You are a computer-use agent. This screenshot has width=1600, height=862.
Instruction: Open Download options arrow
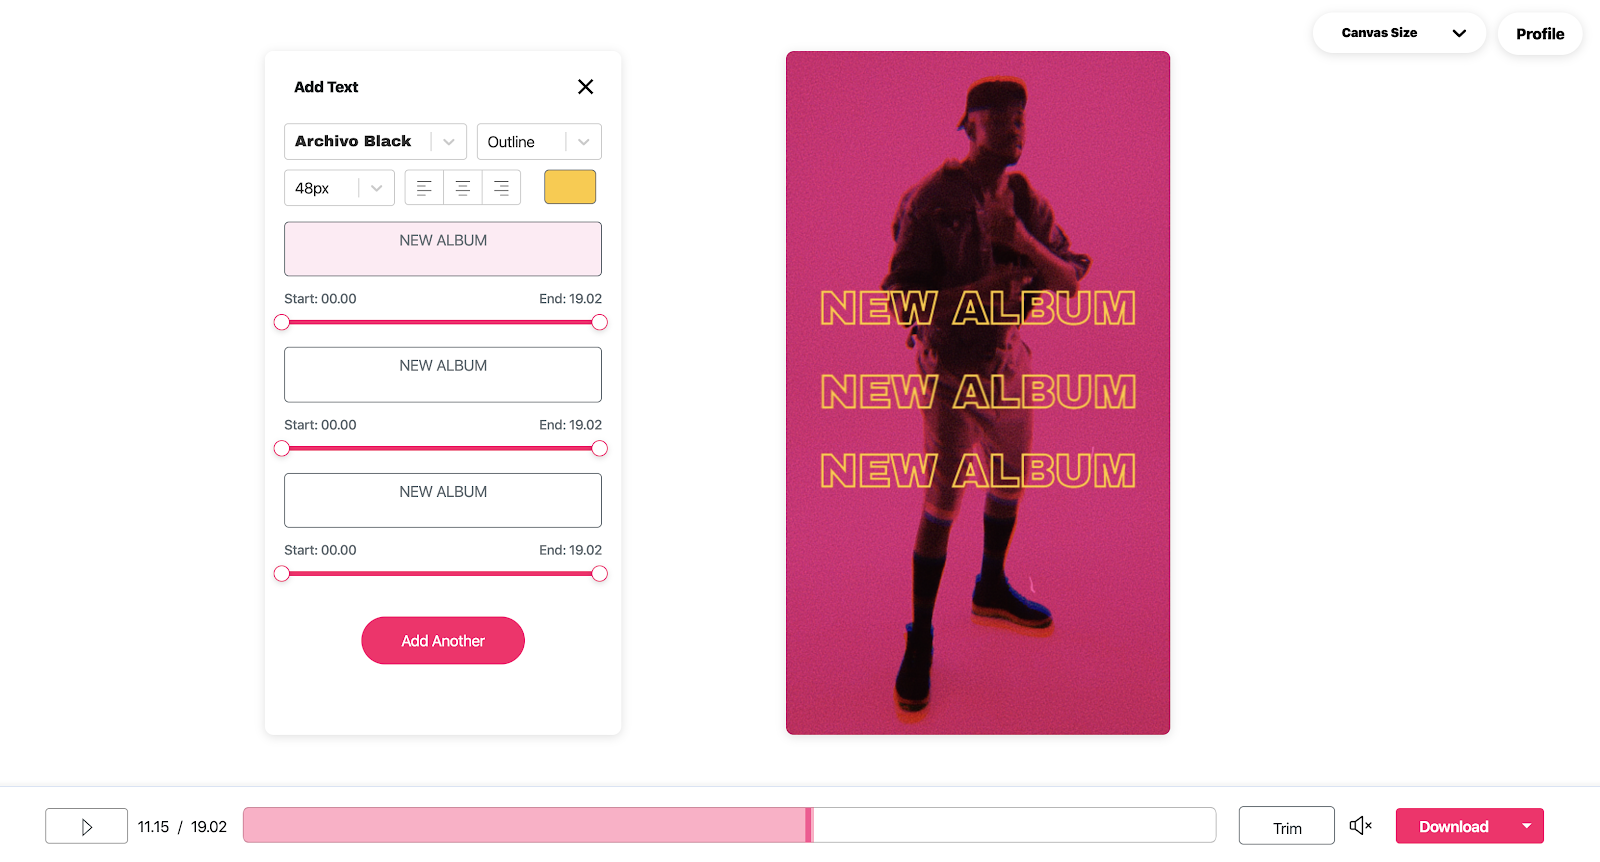[1527, 826]
